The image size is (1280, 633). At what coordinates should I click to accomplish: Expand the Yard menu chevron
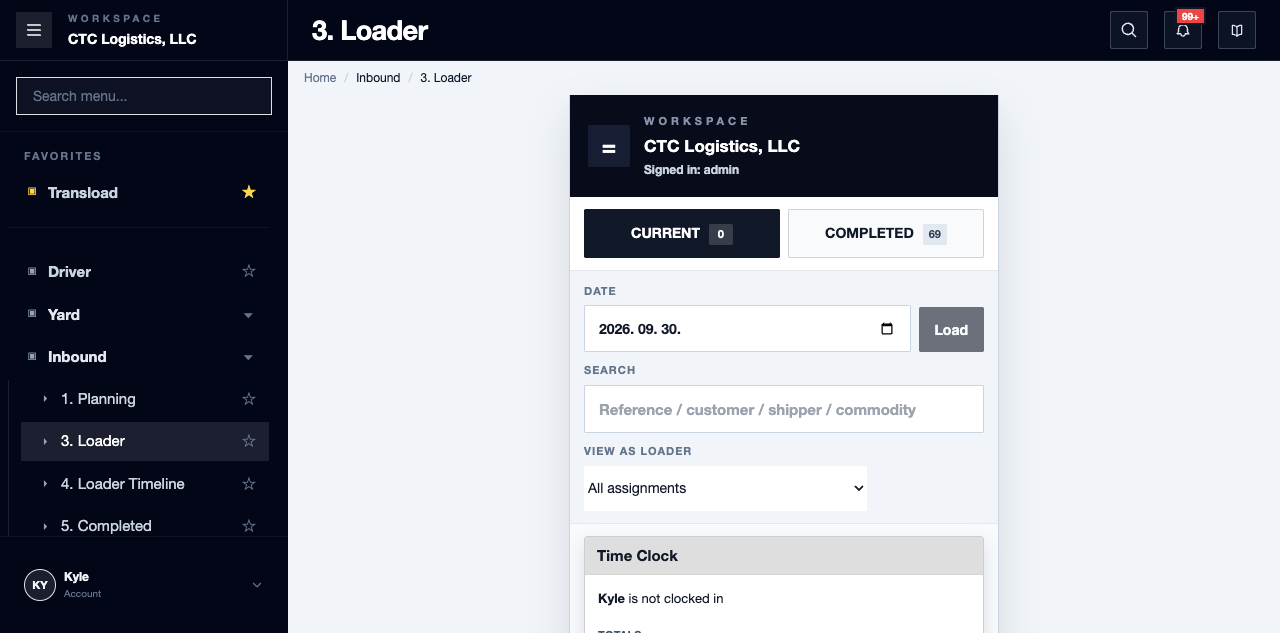click(249, 315)
